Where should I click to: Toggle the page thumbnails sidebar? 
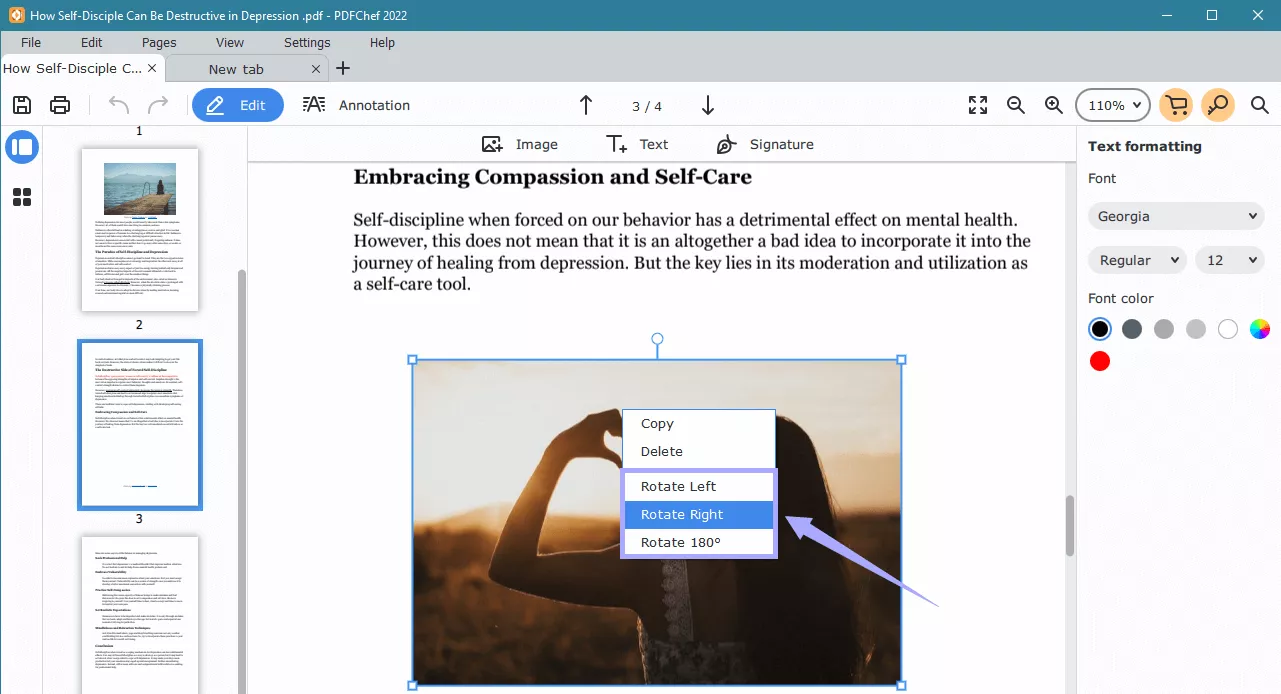click(x=22, y=146)
